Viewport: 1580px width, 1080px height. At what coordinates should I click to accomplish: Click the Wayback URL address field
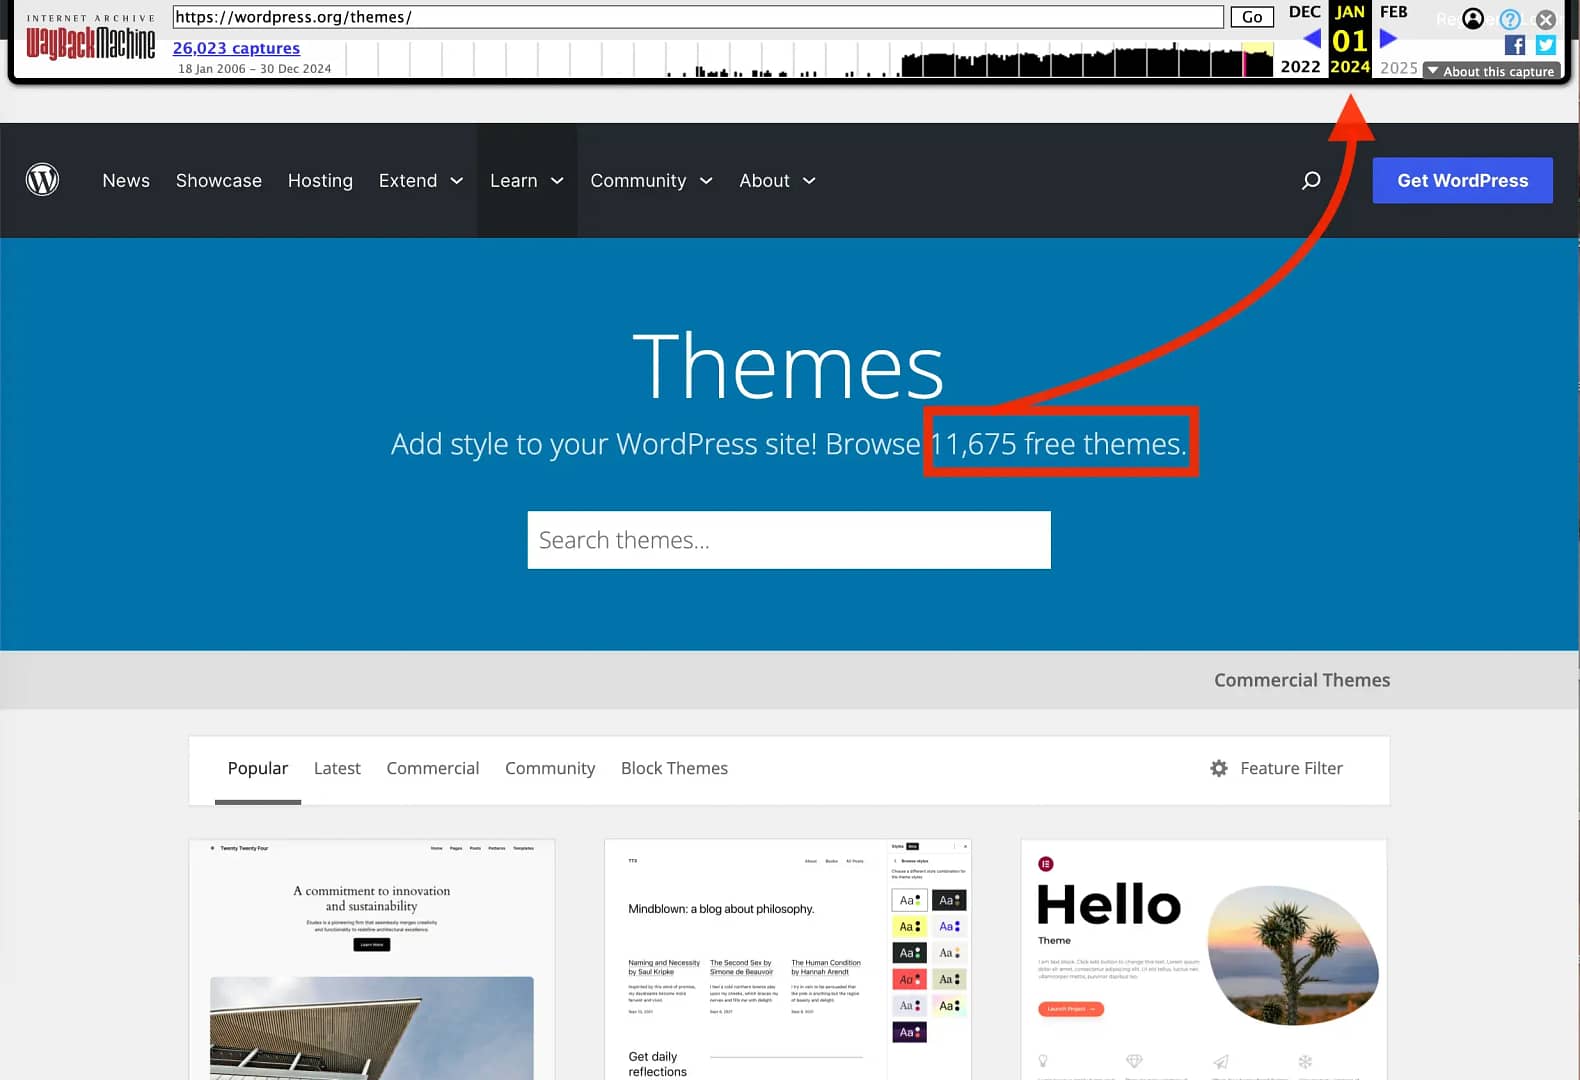698,17
